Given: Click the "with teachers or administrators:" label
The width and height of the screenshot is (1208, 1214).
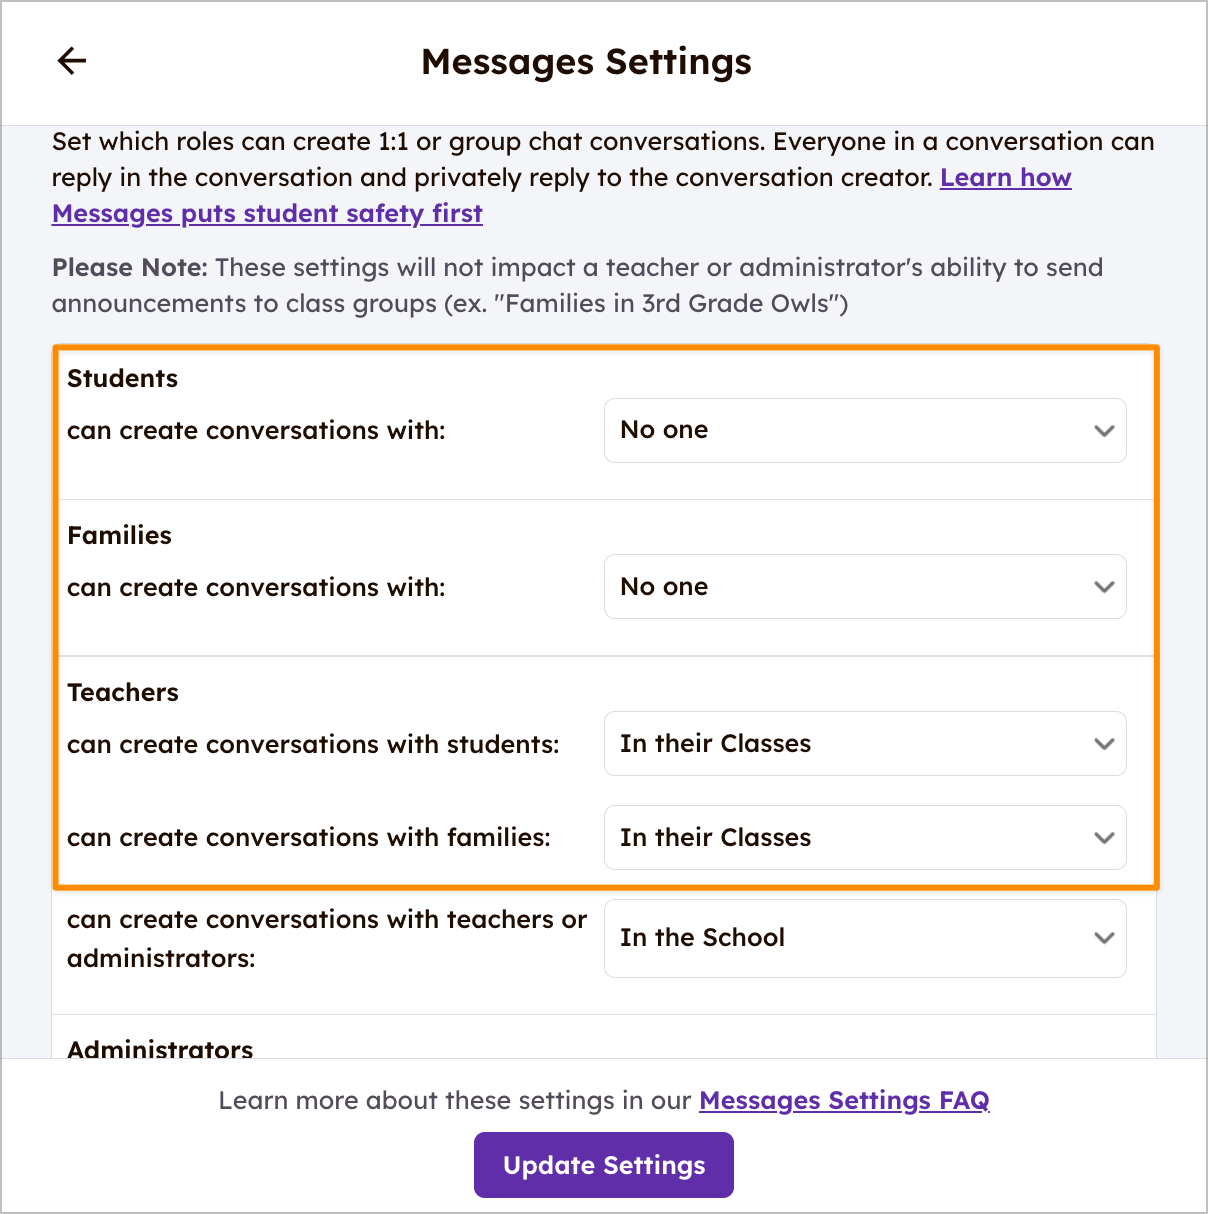Looking at the screenshot, I should pos(327,938).
